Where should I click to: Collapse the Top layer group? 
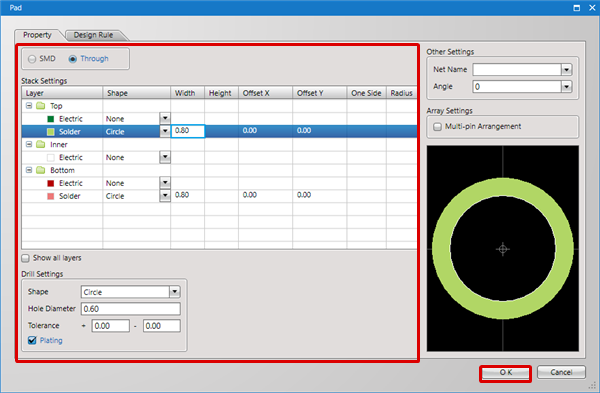click(29, 106)
